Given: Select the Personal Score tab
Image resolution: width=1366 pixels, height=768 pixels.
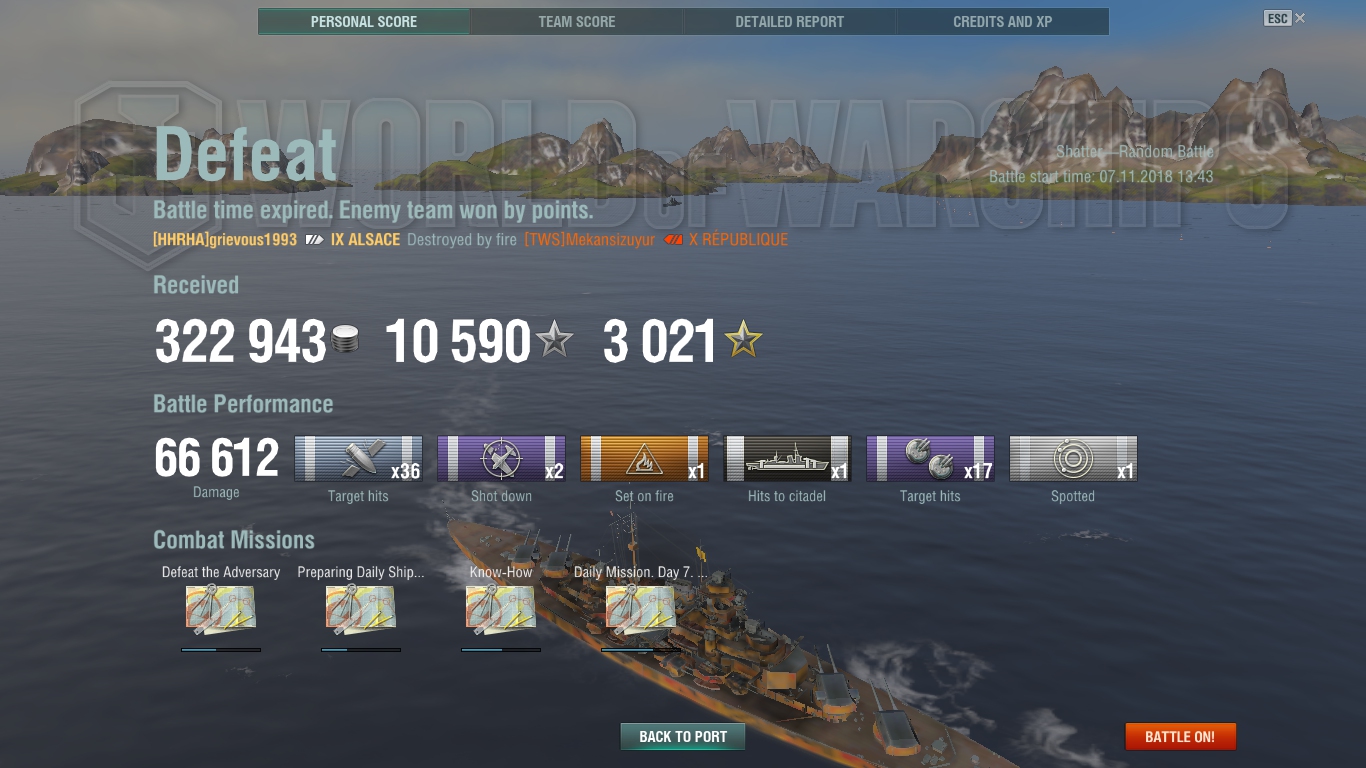Looking at the screenshot, I should click(364, 21).
